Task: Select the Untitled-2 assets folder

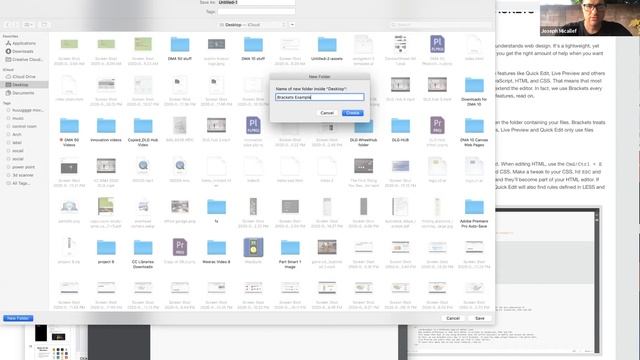Action: [x=327, y=49]
